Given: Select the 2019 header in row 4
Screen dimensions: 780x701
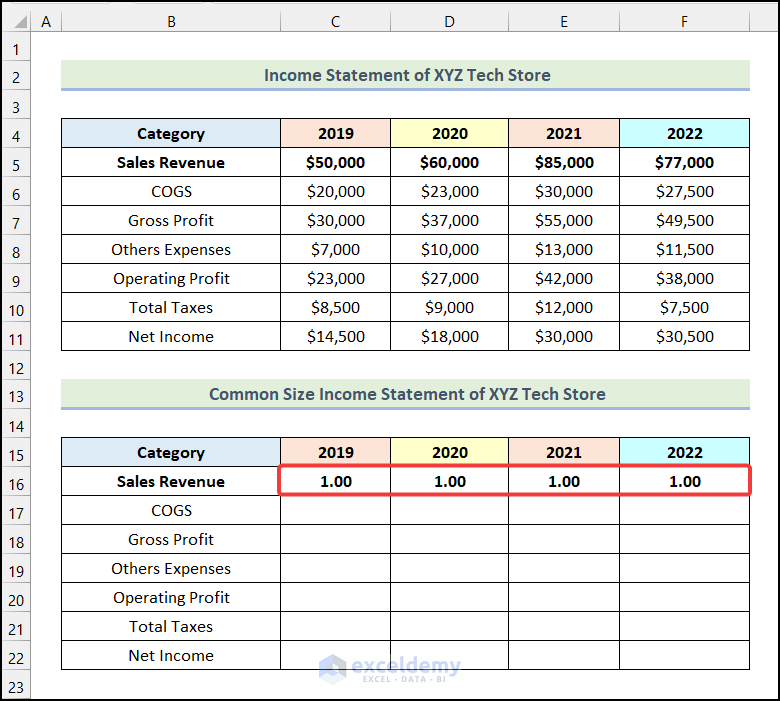Looking at the screenshot, I should coord(336,133).
